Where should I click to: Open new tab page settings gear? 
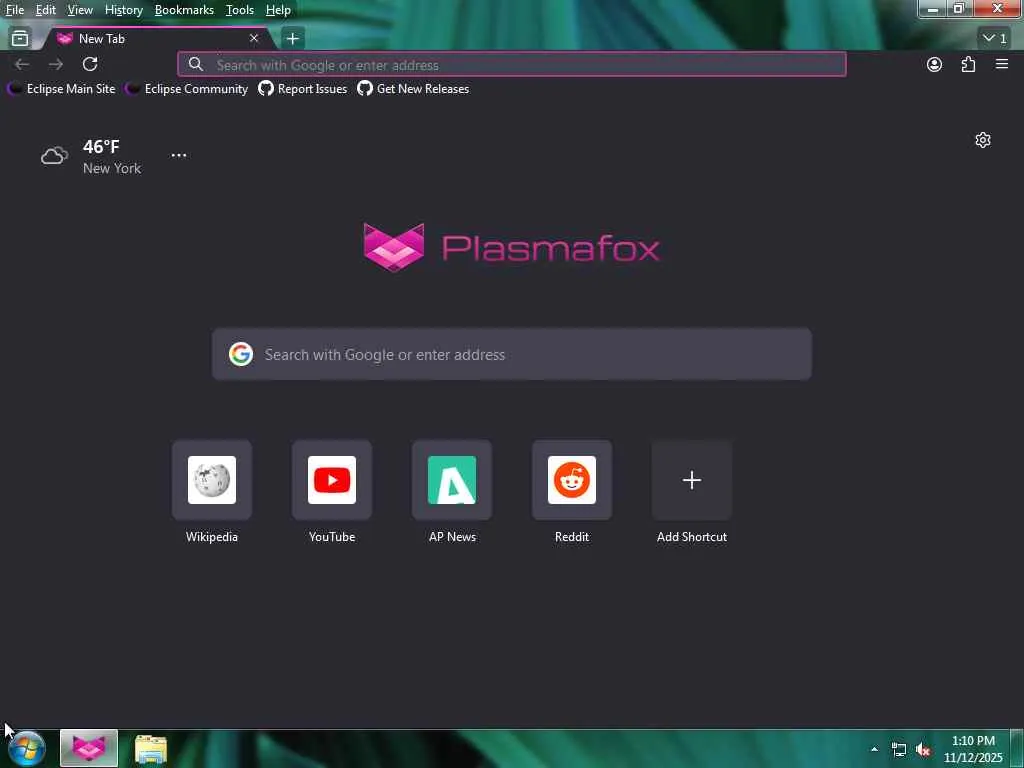pyautogui.click(x=983, y=140)
